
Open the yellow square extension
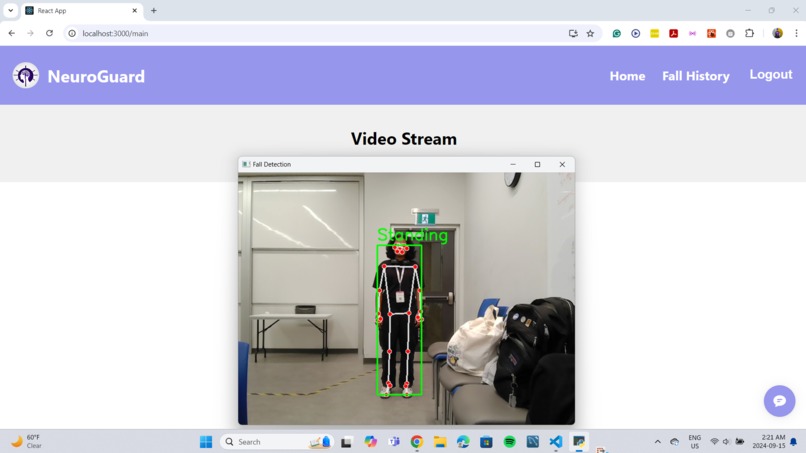click(654, 33)
